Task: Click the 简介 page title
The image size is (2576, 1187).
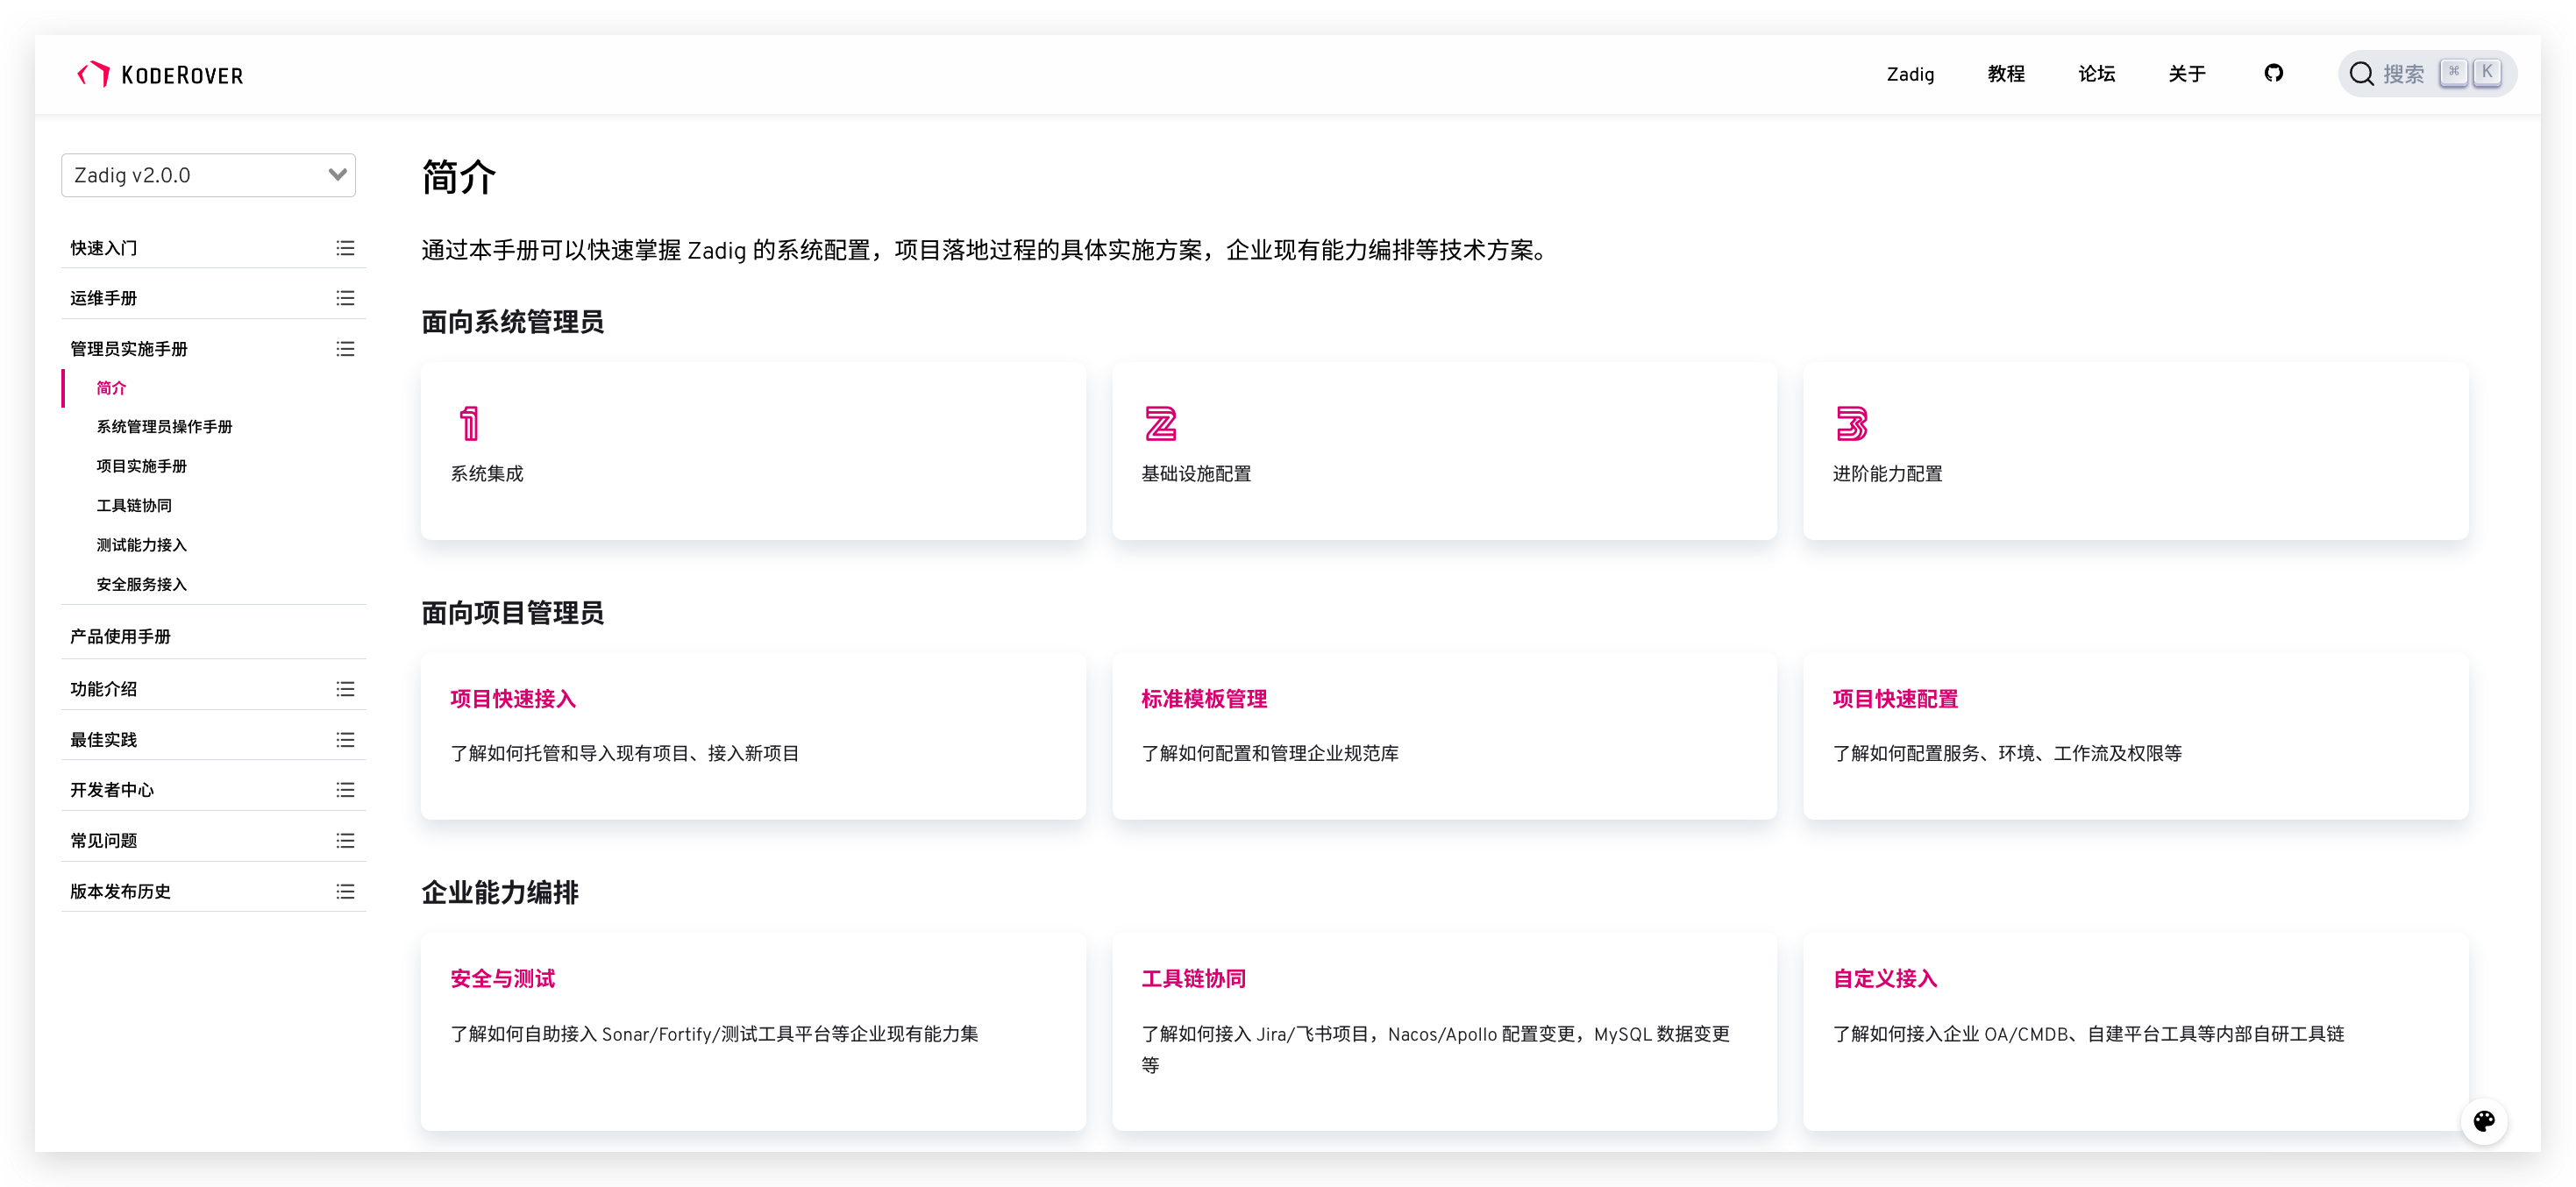Action: (458, 177)
